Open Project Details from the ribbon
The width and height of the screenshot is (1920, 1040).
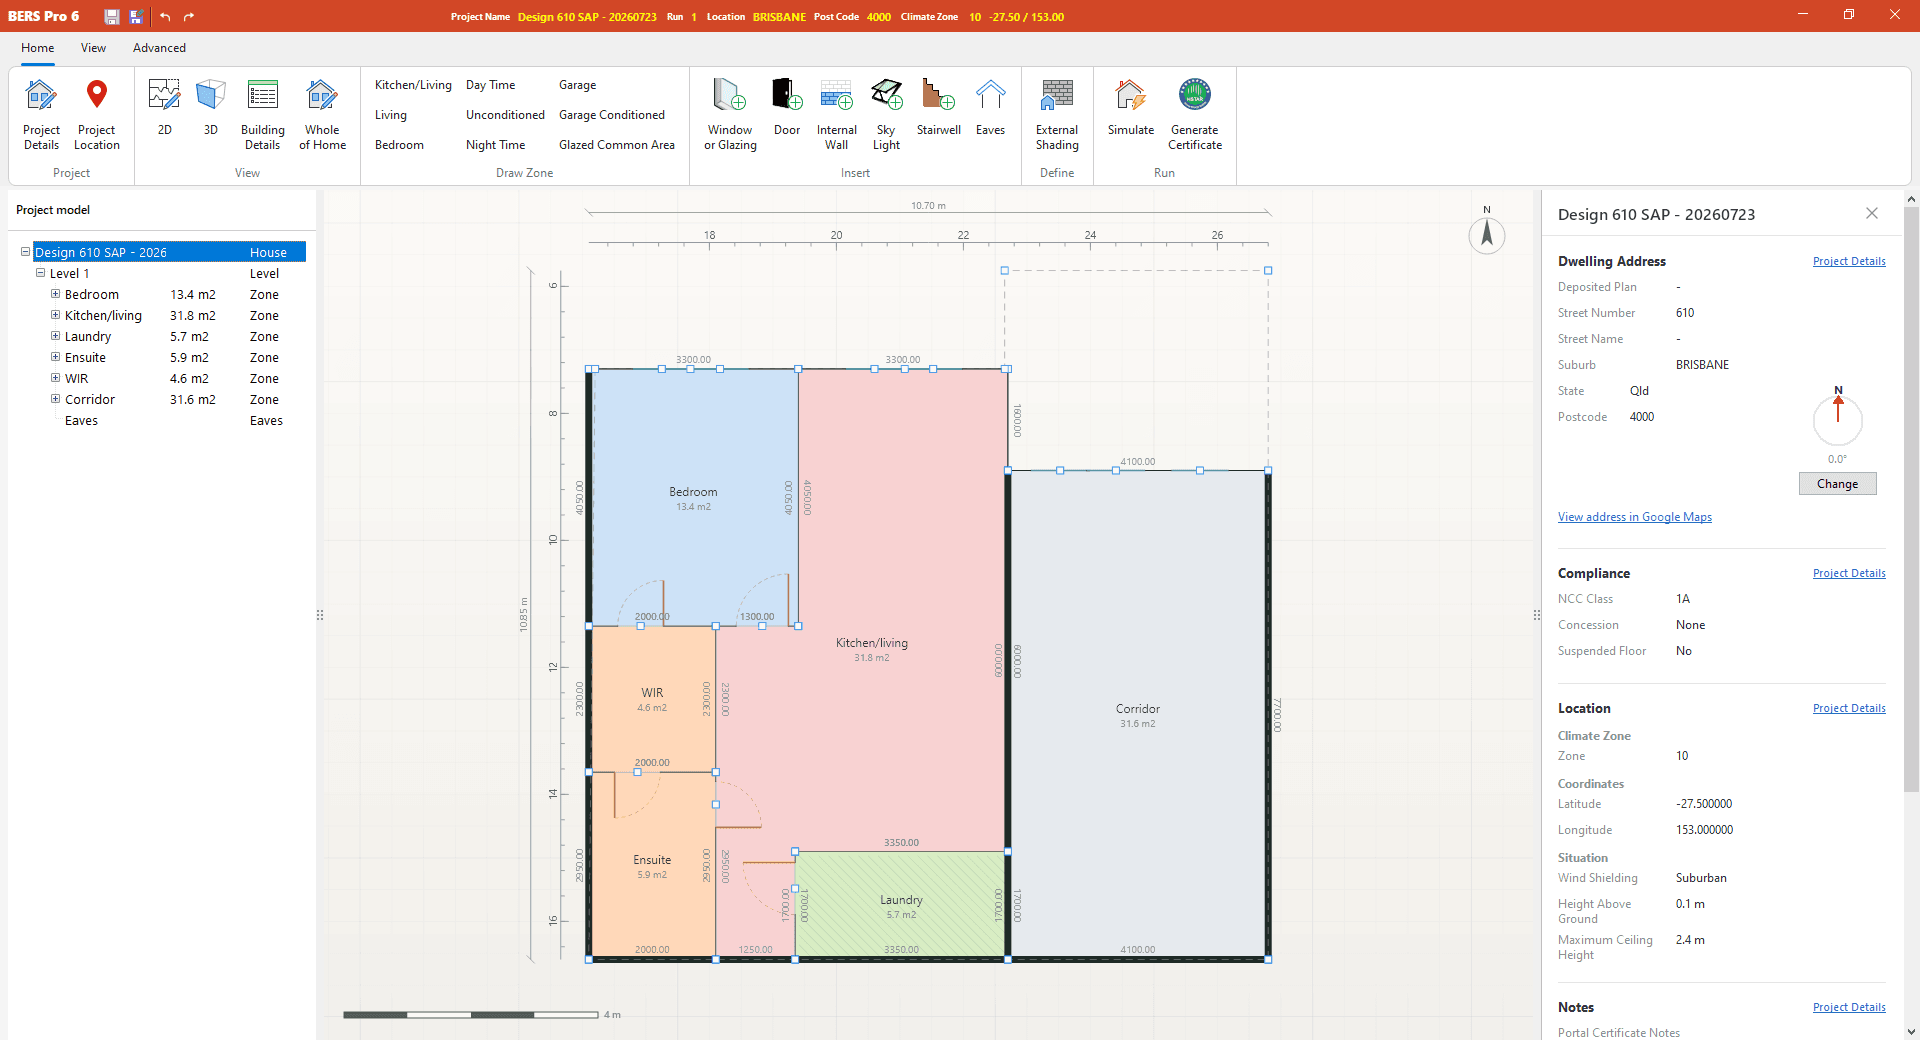tap(41, 114)
